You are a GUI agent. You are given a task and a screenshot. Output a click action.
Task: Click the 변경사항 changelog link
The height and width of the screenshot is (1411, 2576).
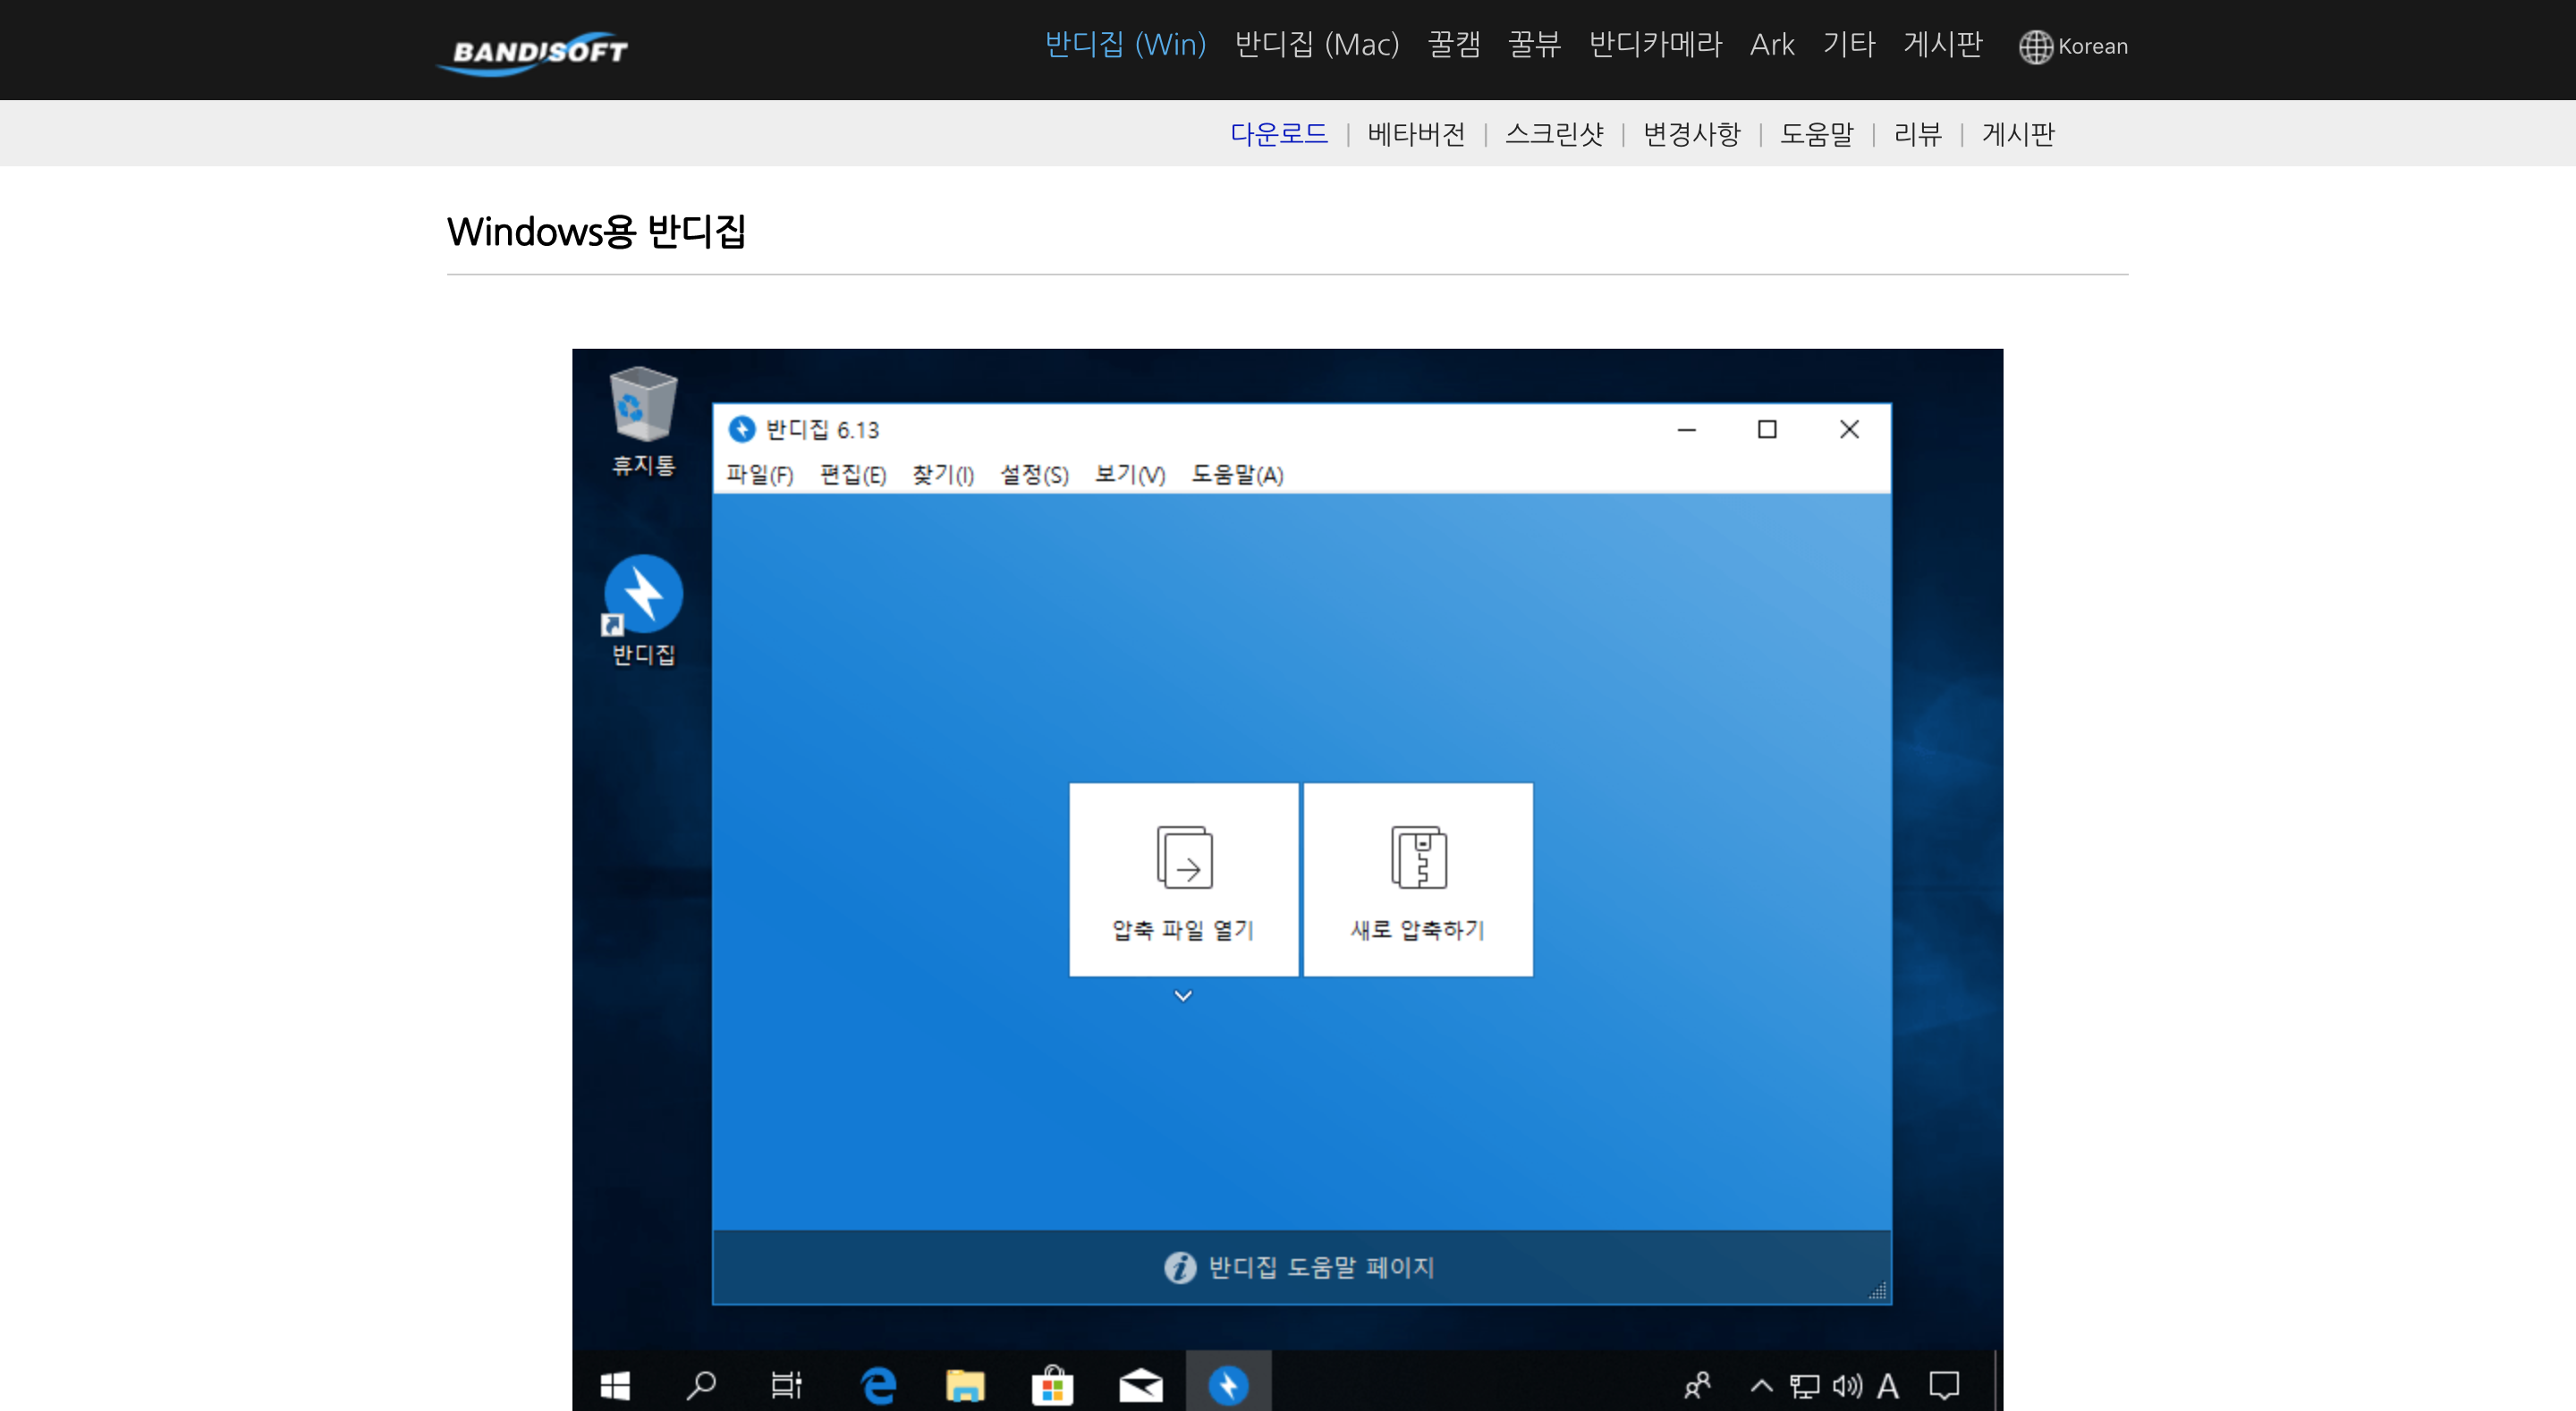click(x=1691, y=134)
